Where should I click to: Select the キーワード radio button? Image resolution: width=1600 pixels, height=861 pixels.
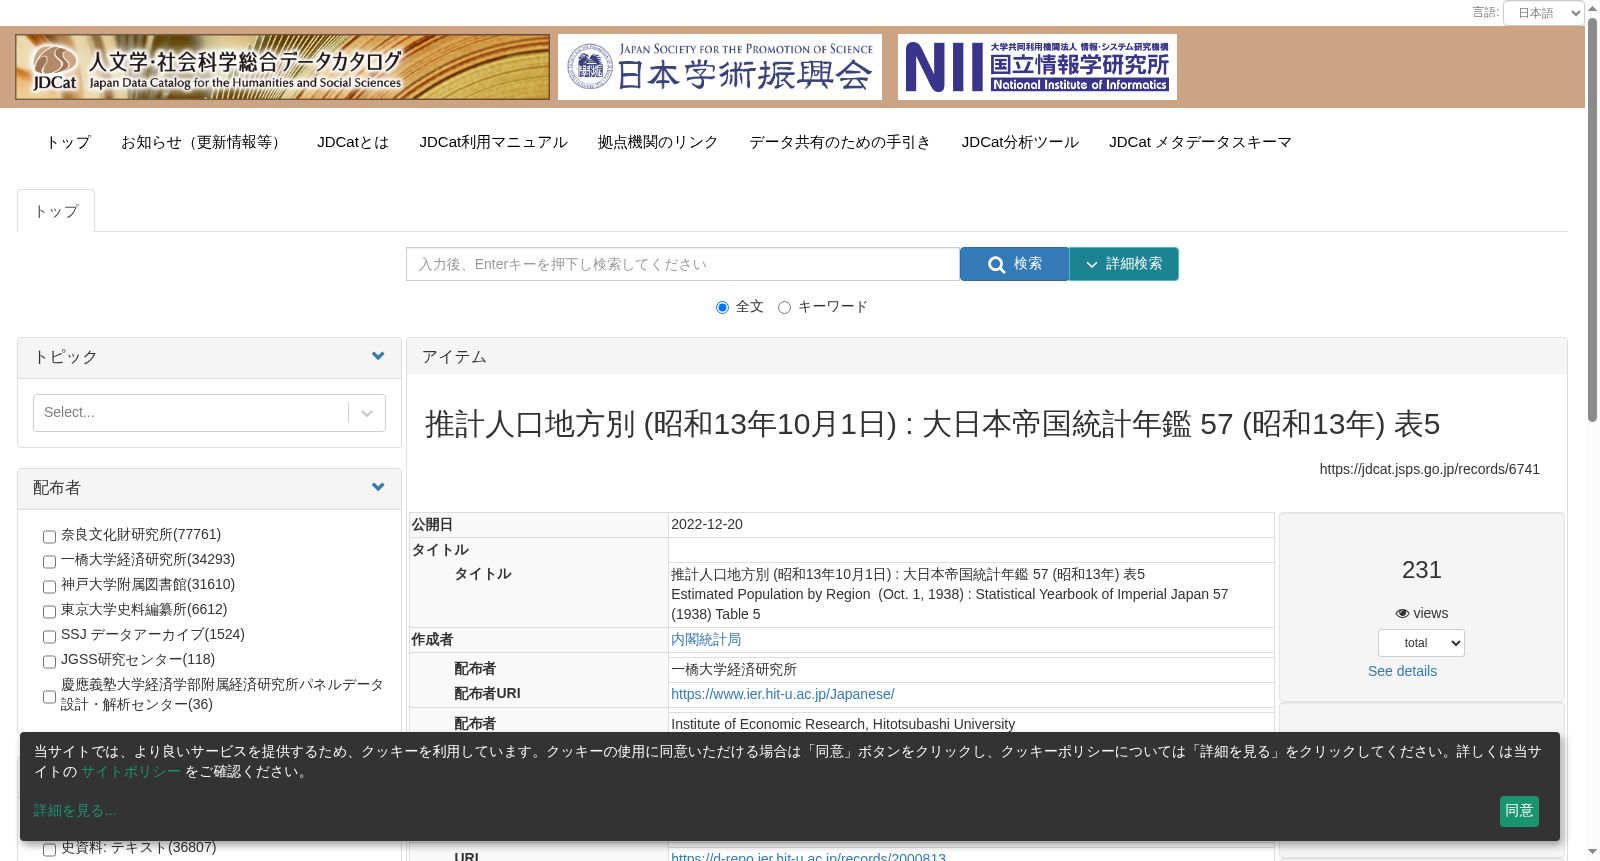tap(784, 307)
